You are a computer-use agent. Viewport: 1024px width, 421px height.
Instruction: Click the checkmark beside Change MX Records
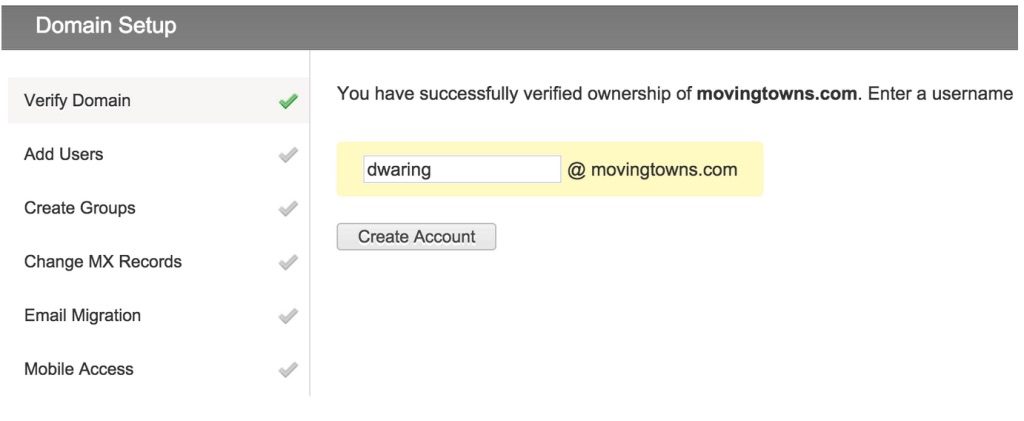click(x=288, y=262)
